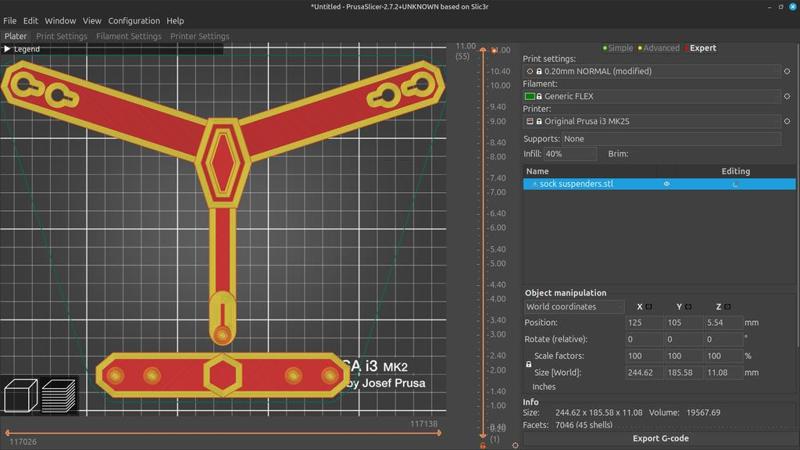Click the editing icon on sock suspenders row
Image resolution: width=800 pixels, height=450 pixels.
tap(736, 184)
